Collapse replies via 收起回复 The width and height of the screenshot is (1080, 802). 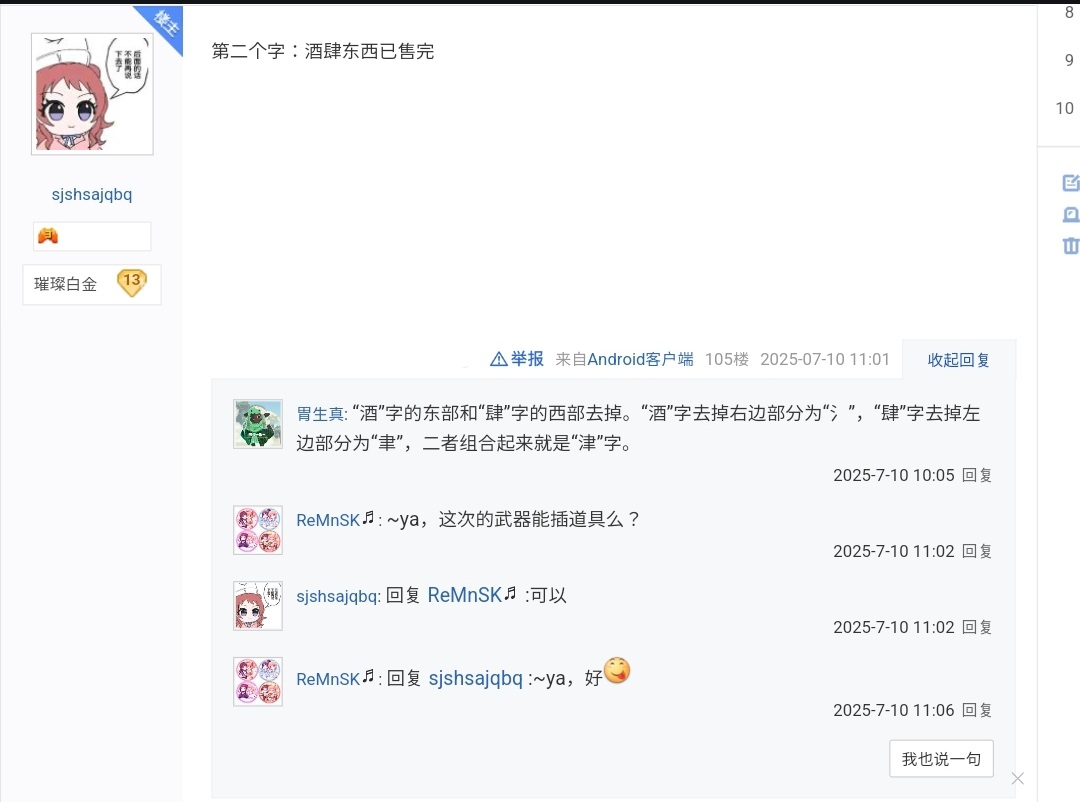coord(958,360)
